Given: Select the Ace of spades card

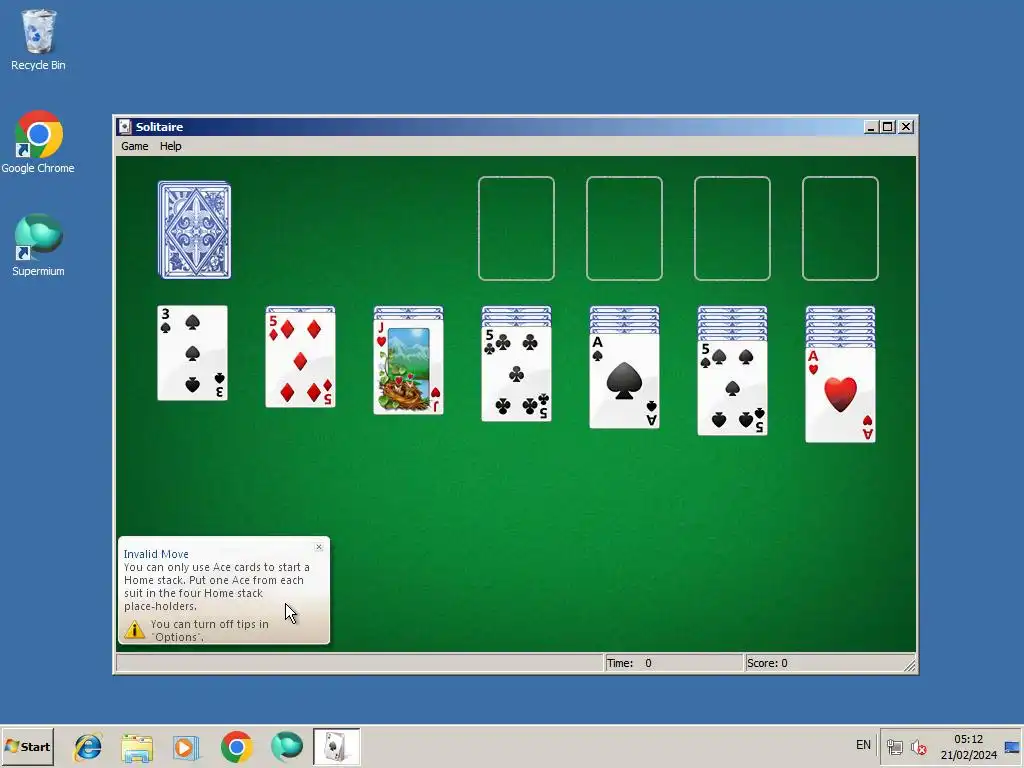Looking at the screenshot, I should tap(624, 381).
